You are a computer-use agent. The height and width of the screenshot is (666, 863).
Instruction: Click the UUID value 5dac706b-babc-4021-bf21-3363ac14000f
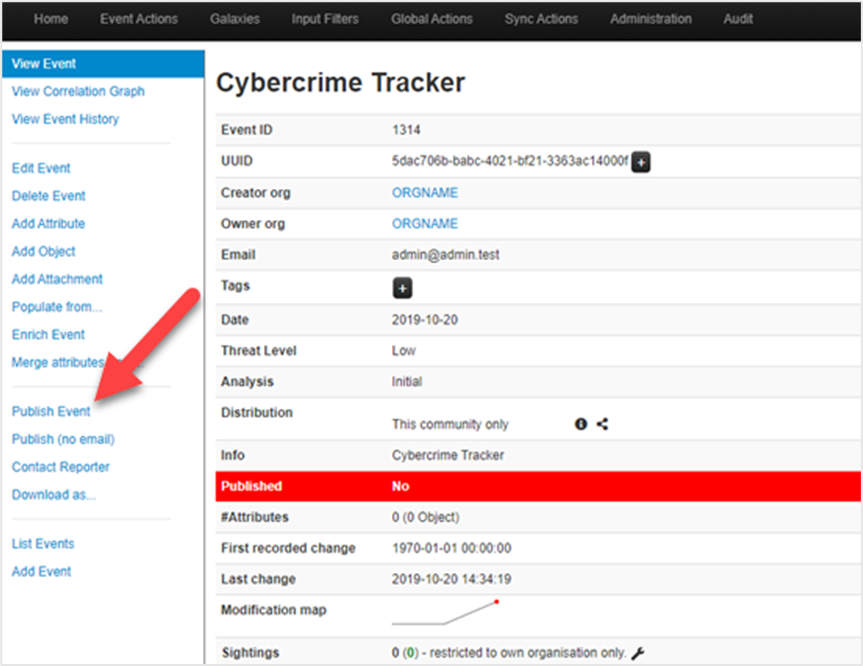pos(510,161)
